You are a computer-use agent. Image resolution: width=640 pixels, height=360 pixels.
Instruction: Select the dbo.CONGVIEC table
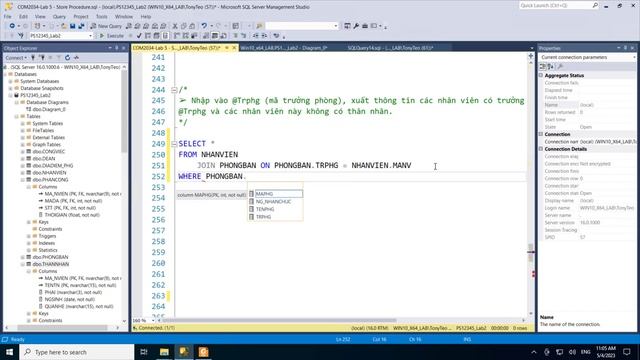pos(49,151)
